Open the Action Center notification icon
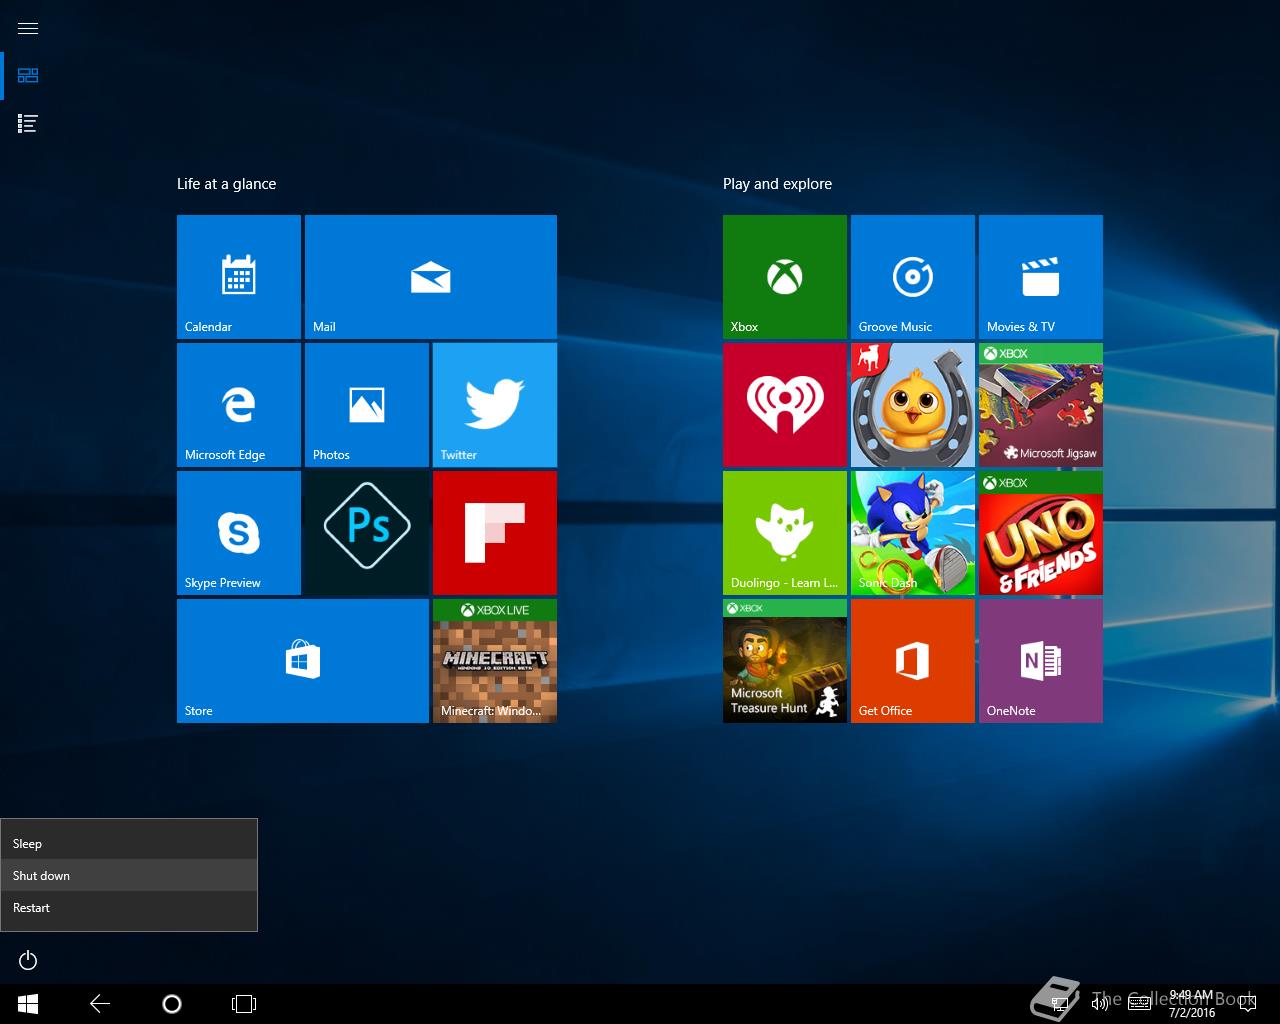This screenshot has height=1024, width=1280. (1248, 1004)
